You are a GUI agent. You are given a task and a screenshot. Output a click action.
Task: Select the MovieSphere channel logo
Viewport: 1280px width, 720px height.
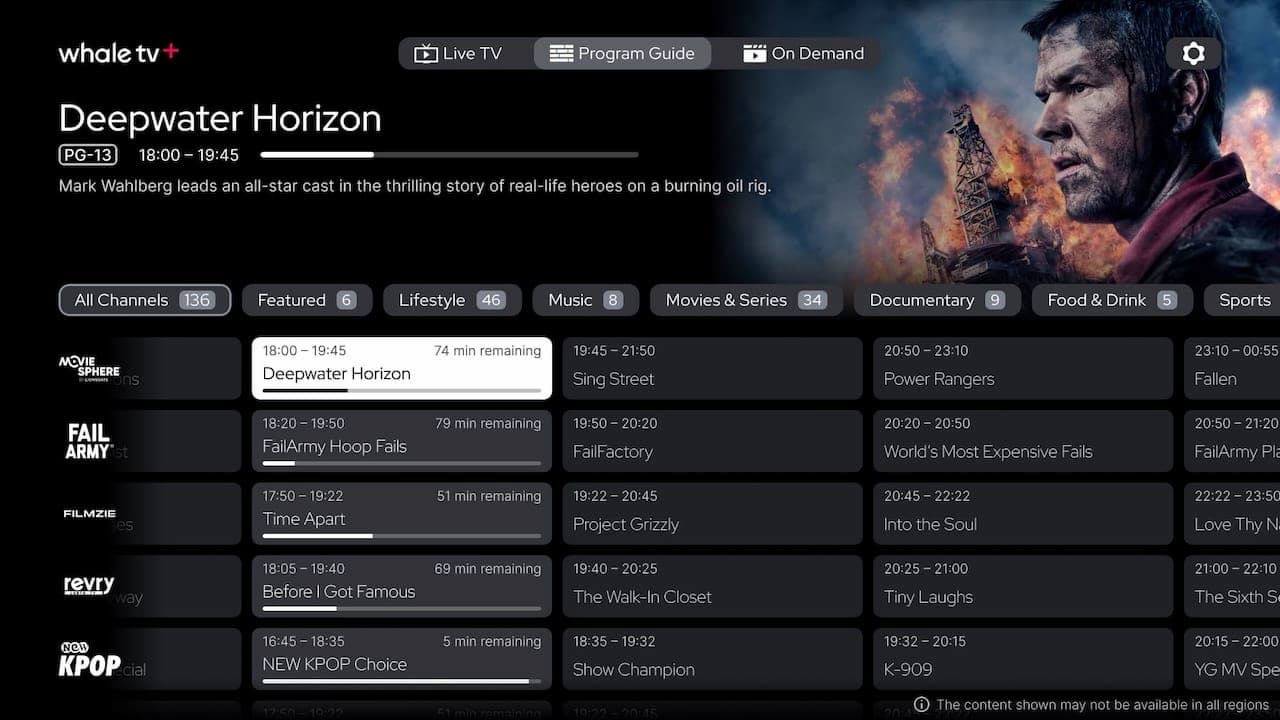coord(89,367)
